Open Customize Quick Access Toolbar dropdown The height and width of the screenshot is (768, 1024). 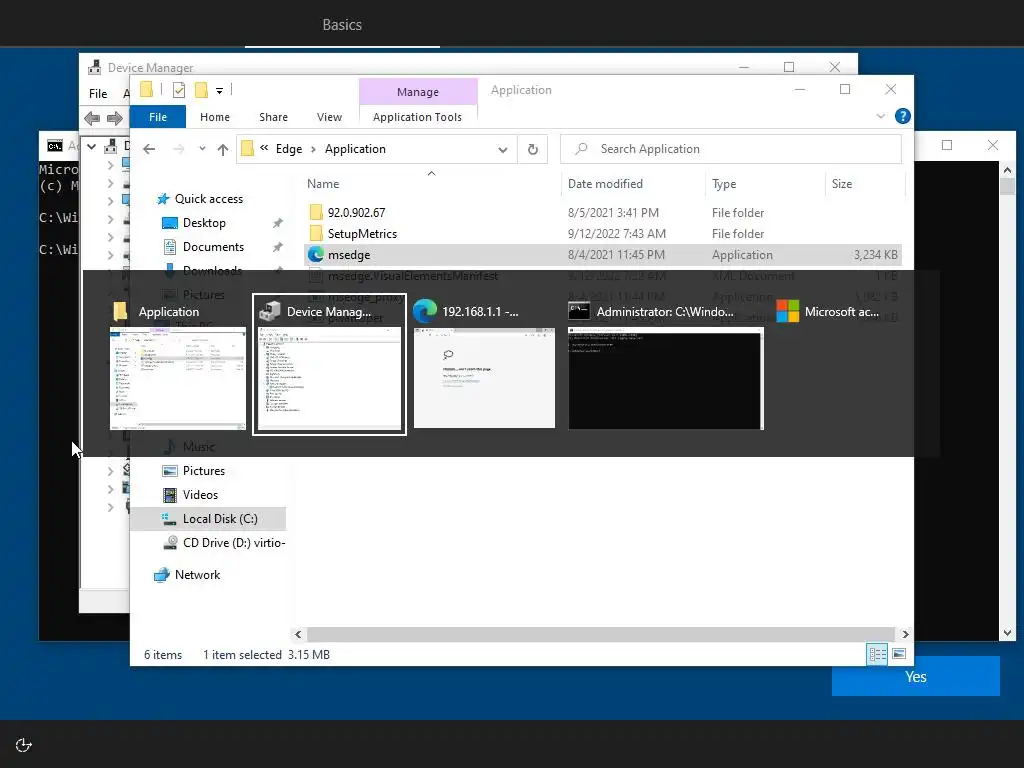(x=219, y=91)
